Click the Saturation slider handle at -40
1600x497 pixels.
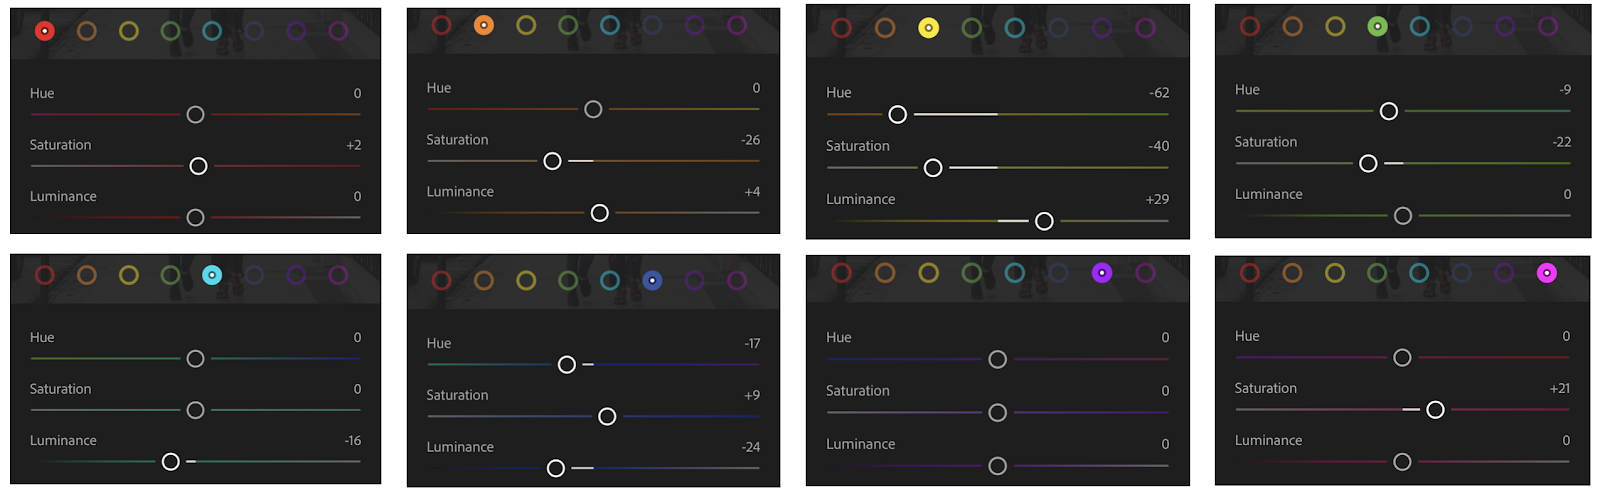(x=933, y=167)
